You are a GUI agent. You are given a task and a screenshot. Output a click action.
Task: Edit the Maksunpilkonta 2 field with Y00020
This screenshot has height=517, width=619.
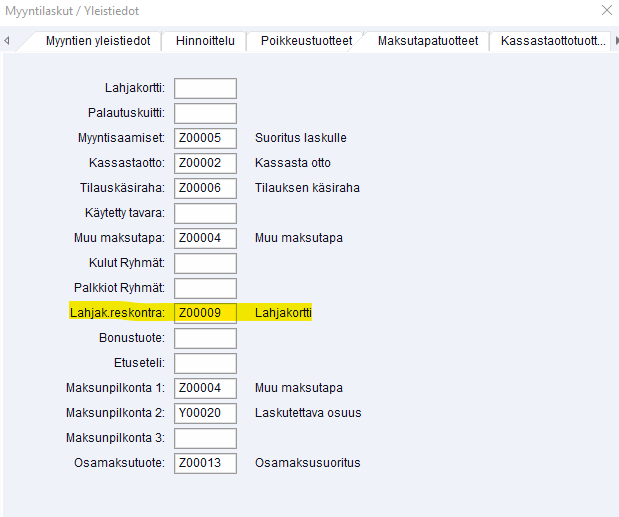click(x=205, y=413)
